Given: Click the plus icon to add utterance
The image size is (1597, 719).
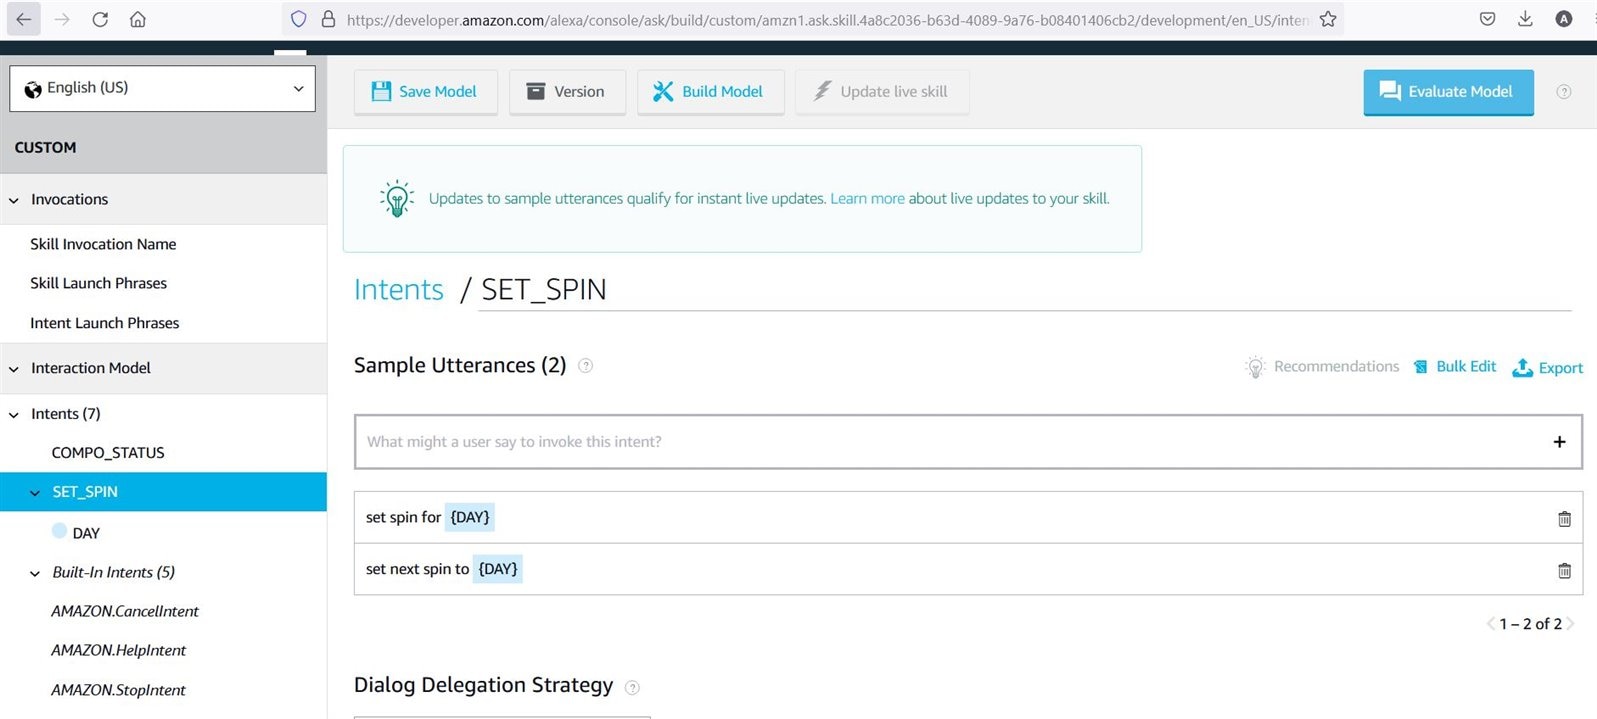Looking at the screenshot, I should tap(1559, 442).
